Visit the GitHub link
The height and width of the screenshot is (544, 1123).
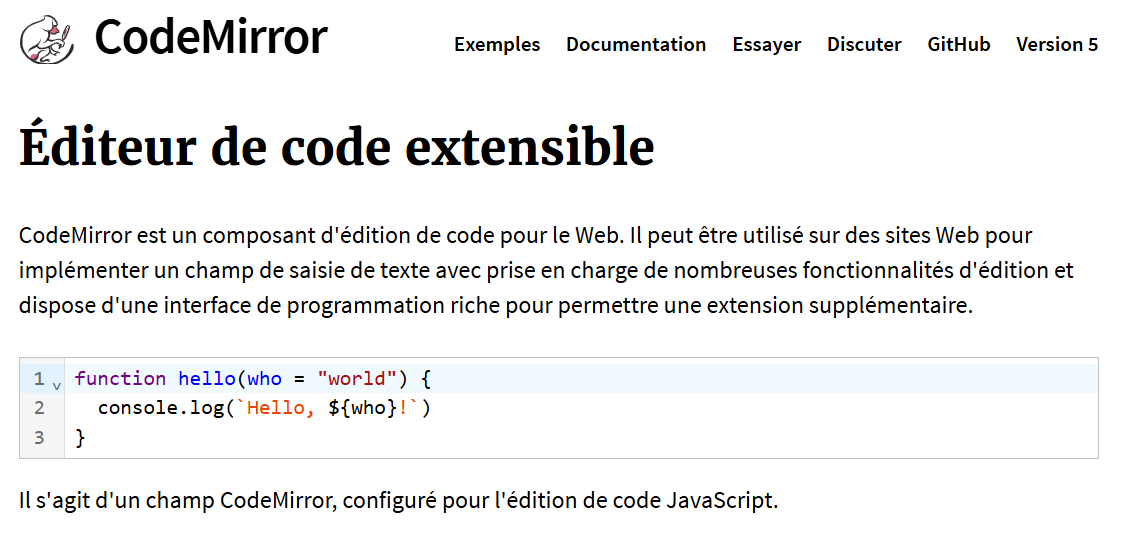958,44
